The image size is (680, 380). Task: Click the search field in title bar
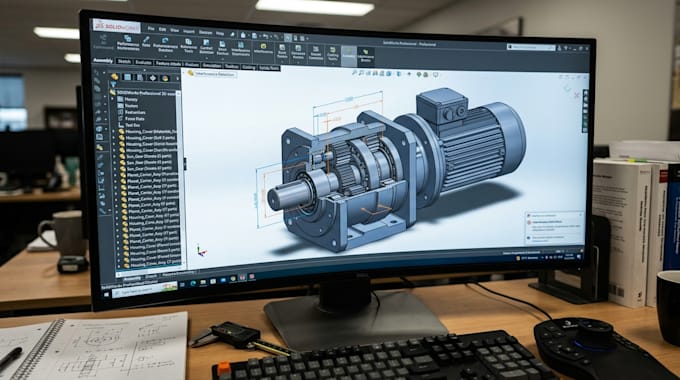[531, 47]
